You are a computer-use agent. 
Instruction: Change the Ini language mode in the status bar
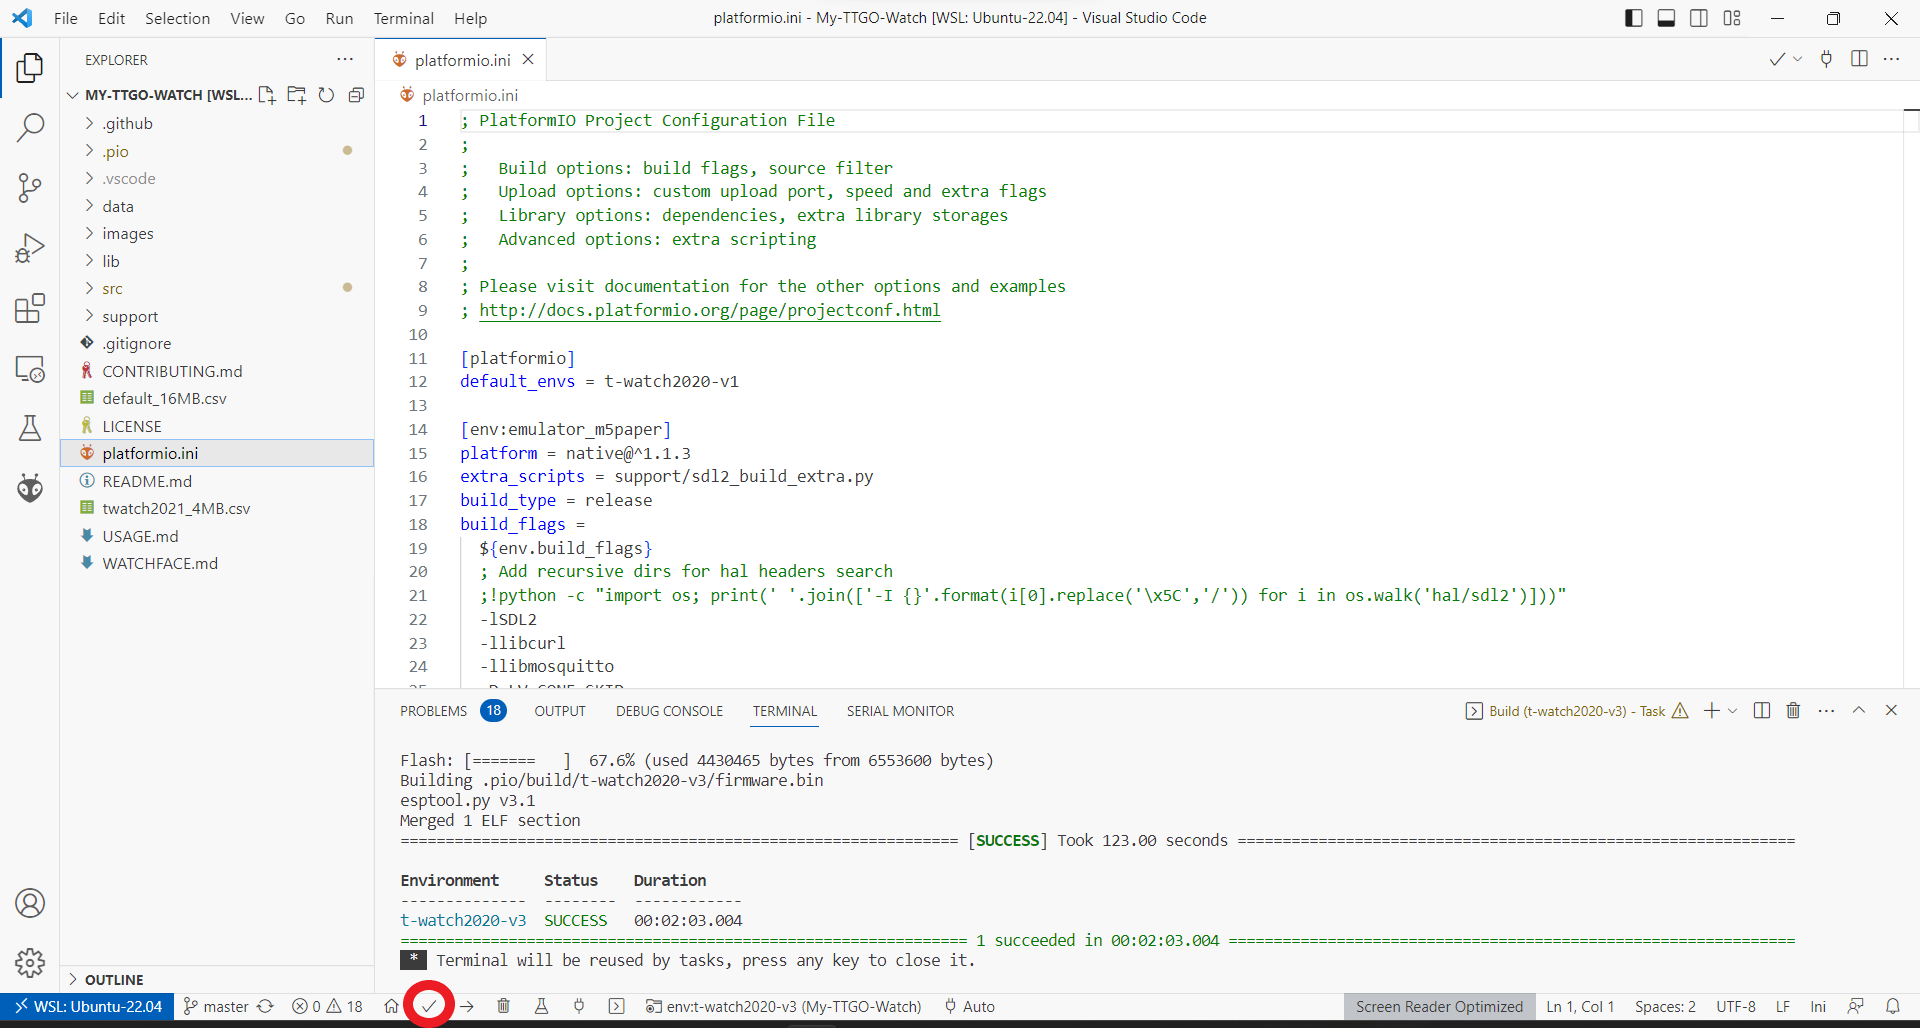click(x=1818, y=1006)
